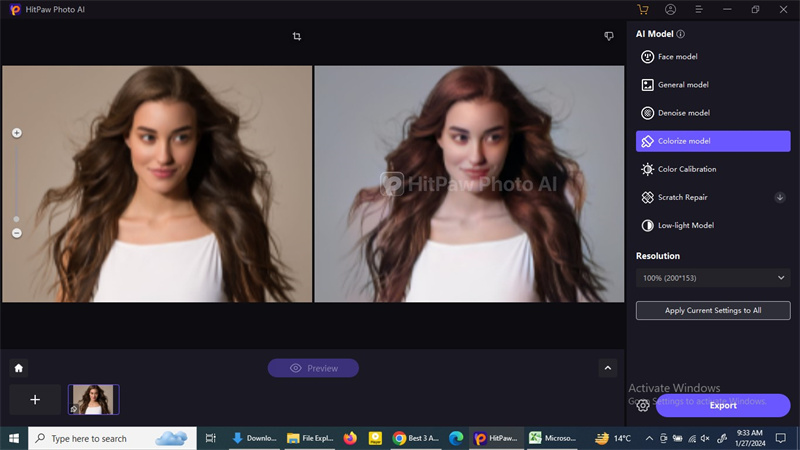
Task: Click the AI Model info icon
Action: [681, 34]
